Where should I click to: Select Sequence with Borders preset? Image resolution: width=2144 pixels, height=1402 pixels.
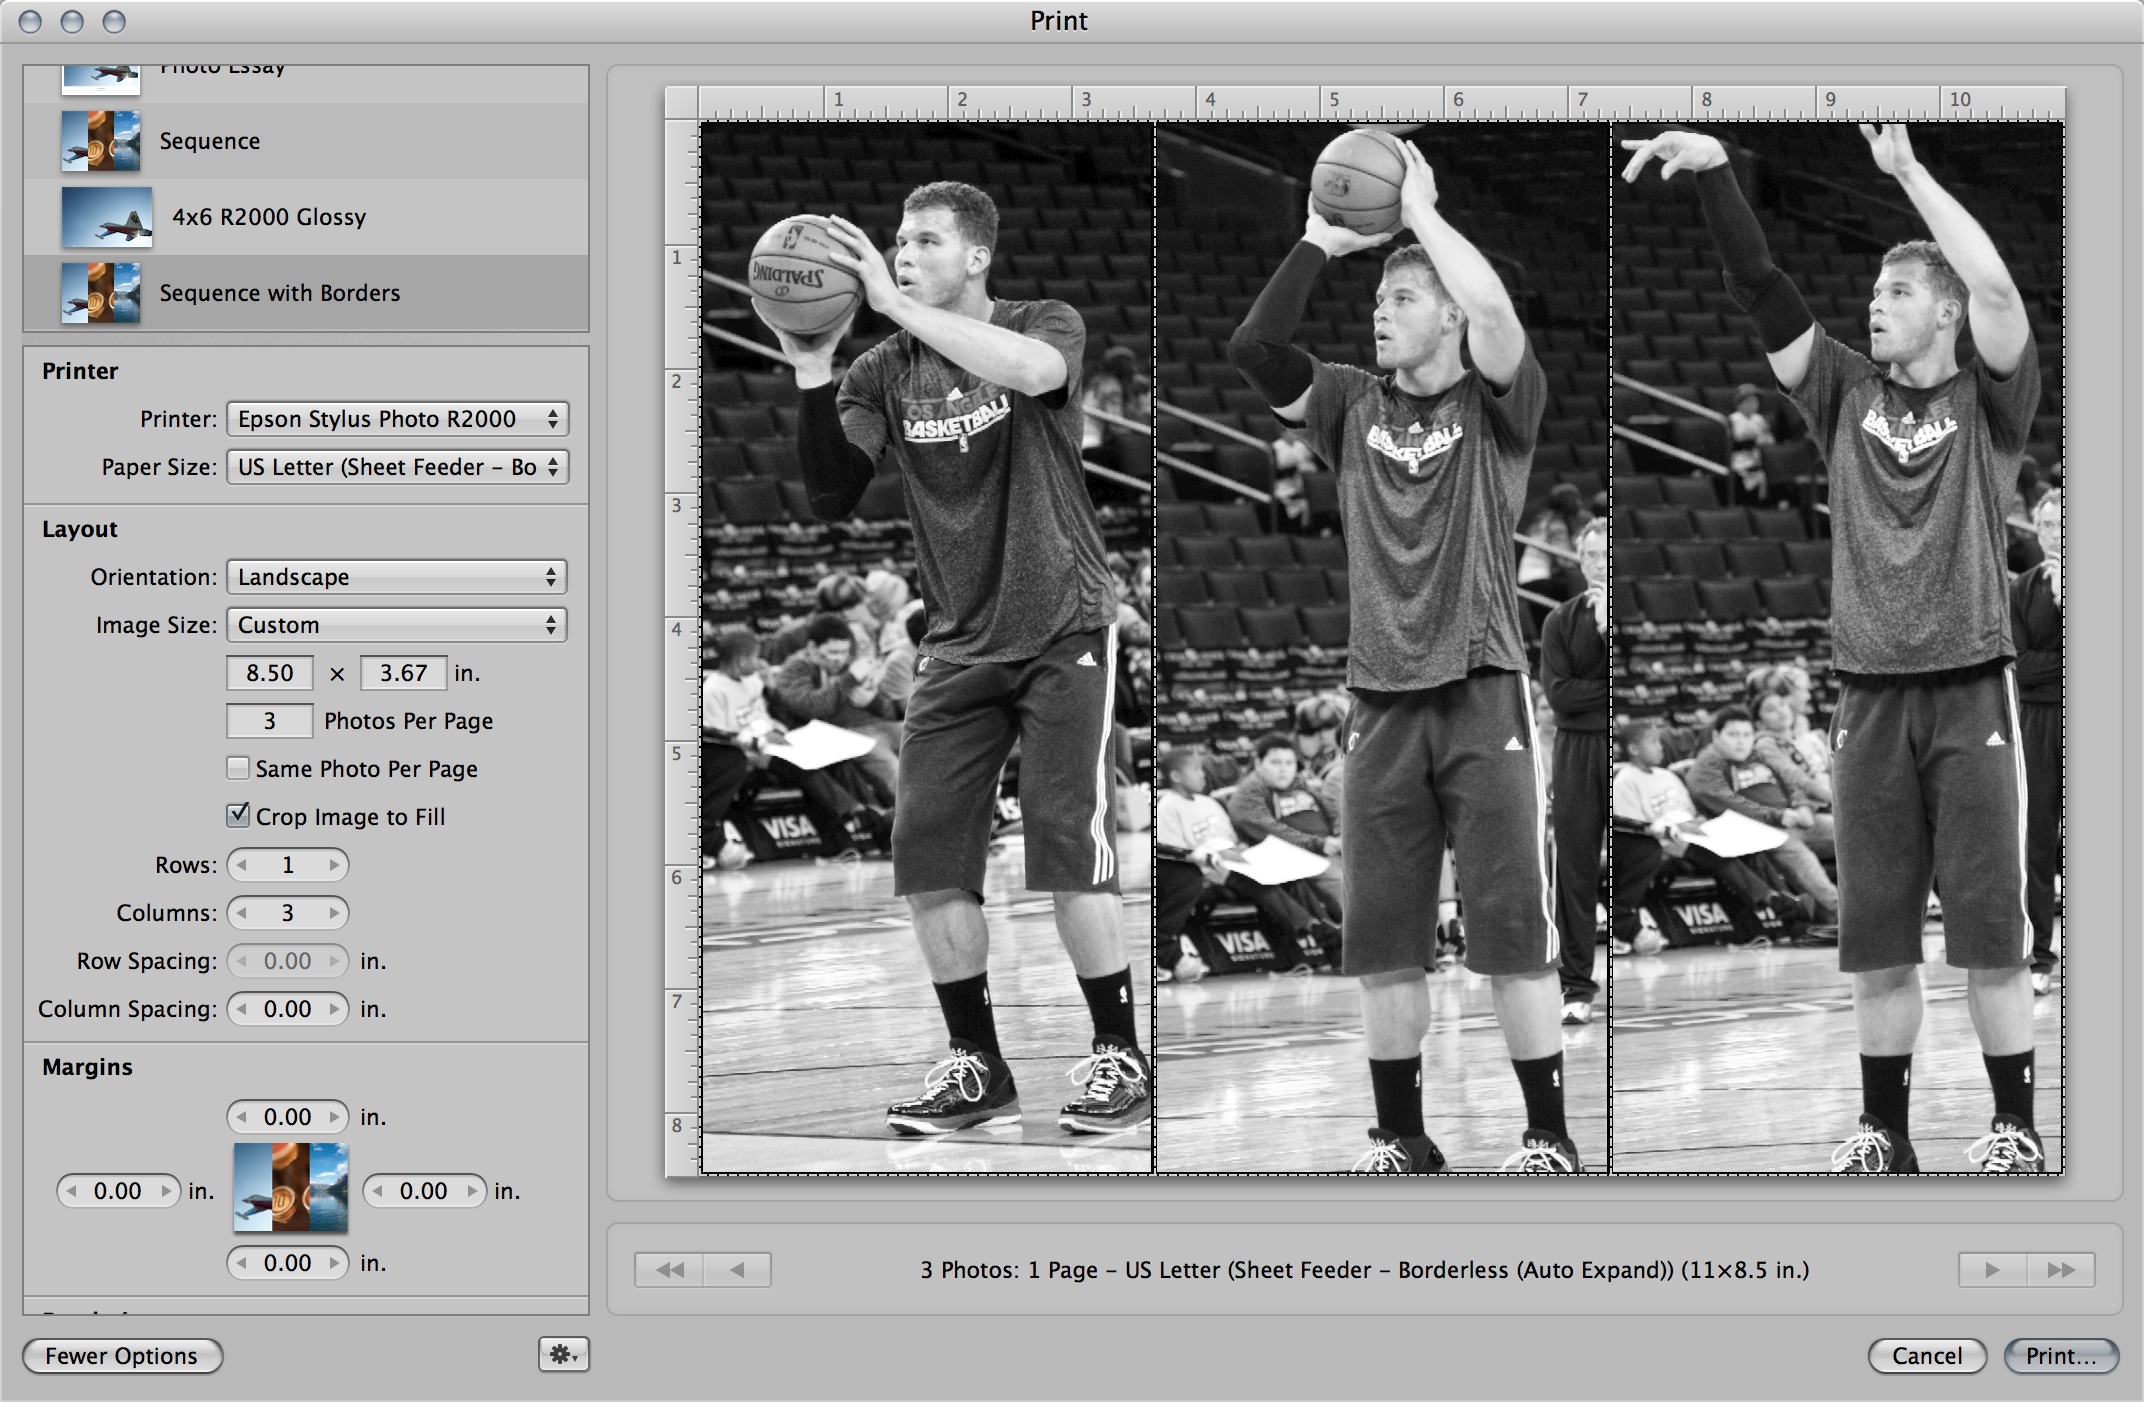point(279,293)
